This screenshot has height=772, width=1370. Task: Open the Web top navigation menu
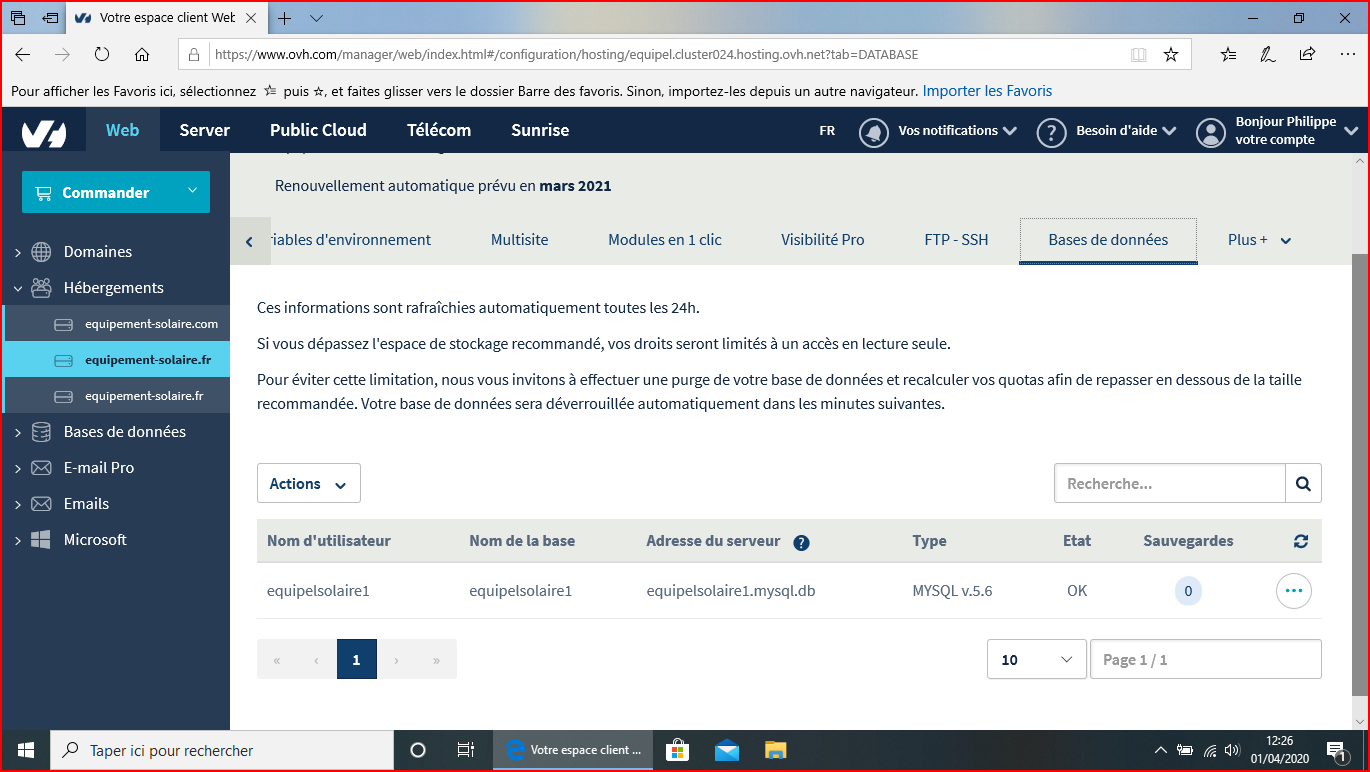pyautogui.click(x=123, y=130)
